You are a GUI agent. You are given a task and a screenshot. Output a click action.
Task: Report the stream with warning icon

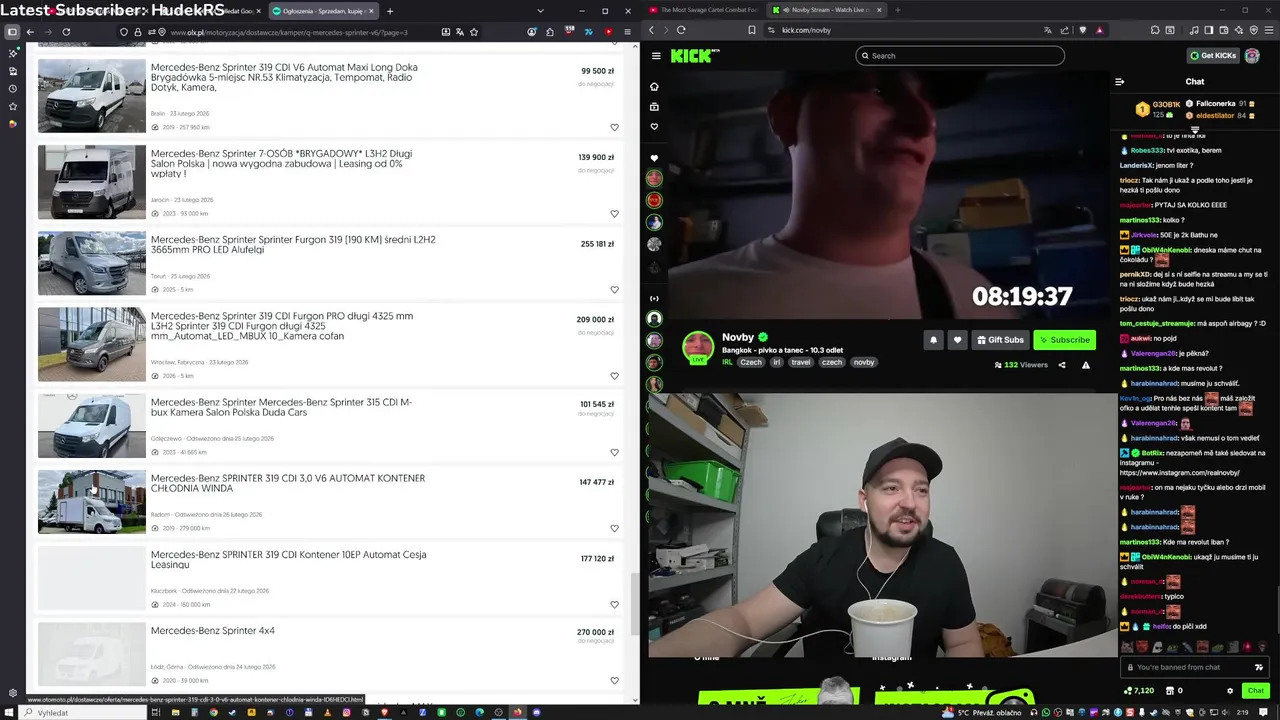pyautogui.click(x=1086, y=365)
